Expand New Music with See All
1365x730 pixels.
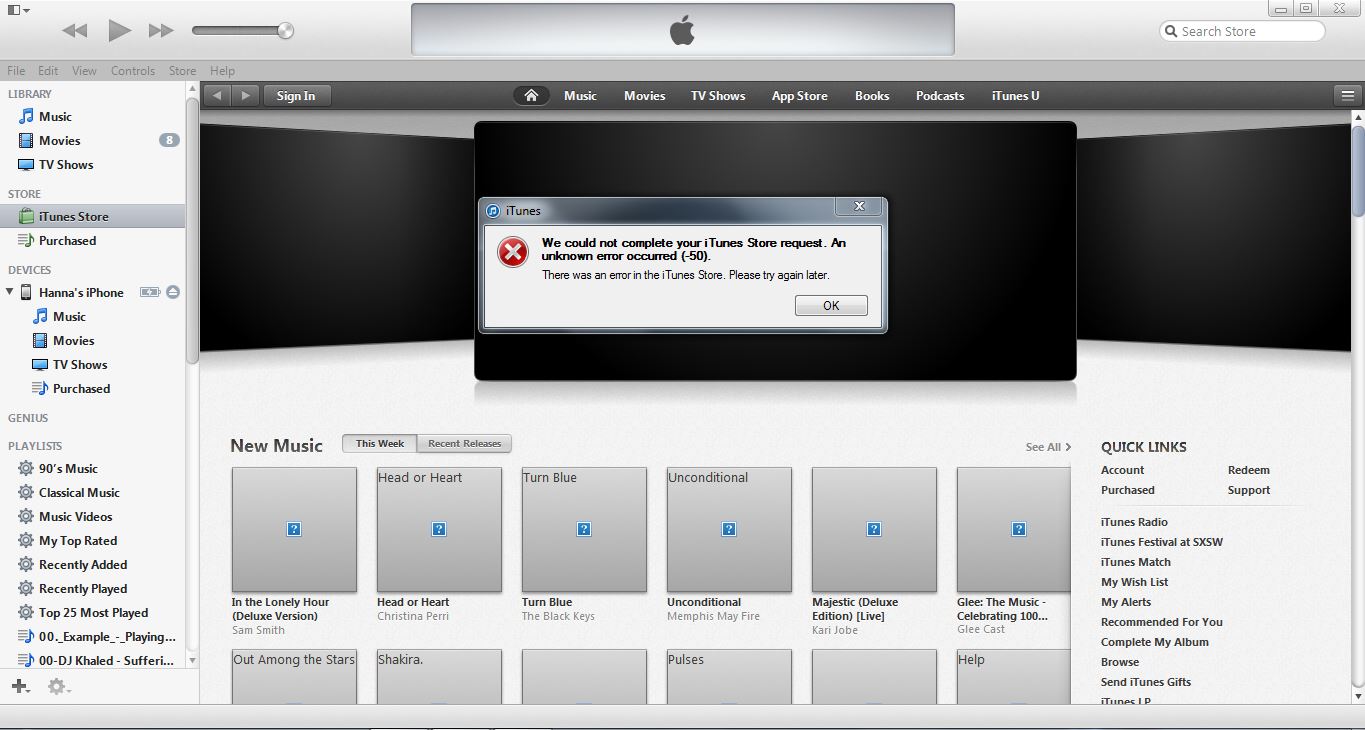tap(1048, 447)
